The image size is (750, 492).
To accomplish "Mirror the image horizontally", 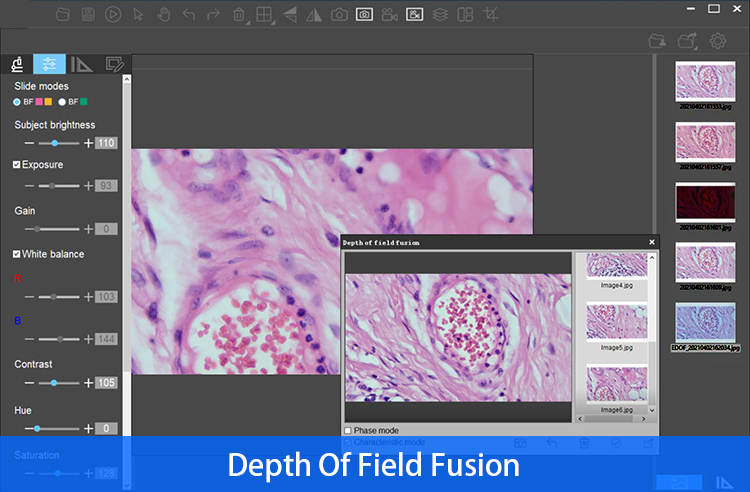I will pos(314,14).
